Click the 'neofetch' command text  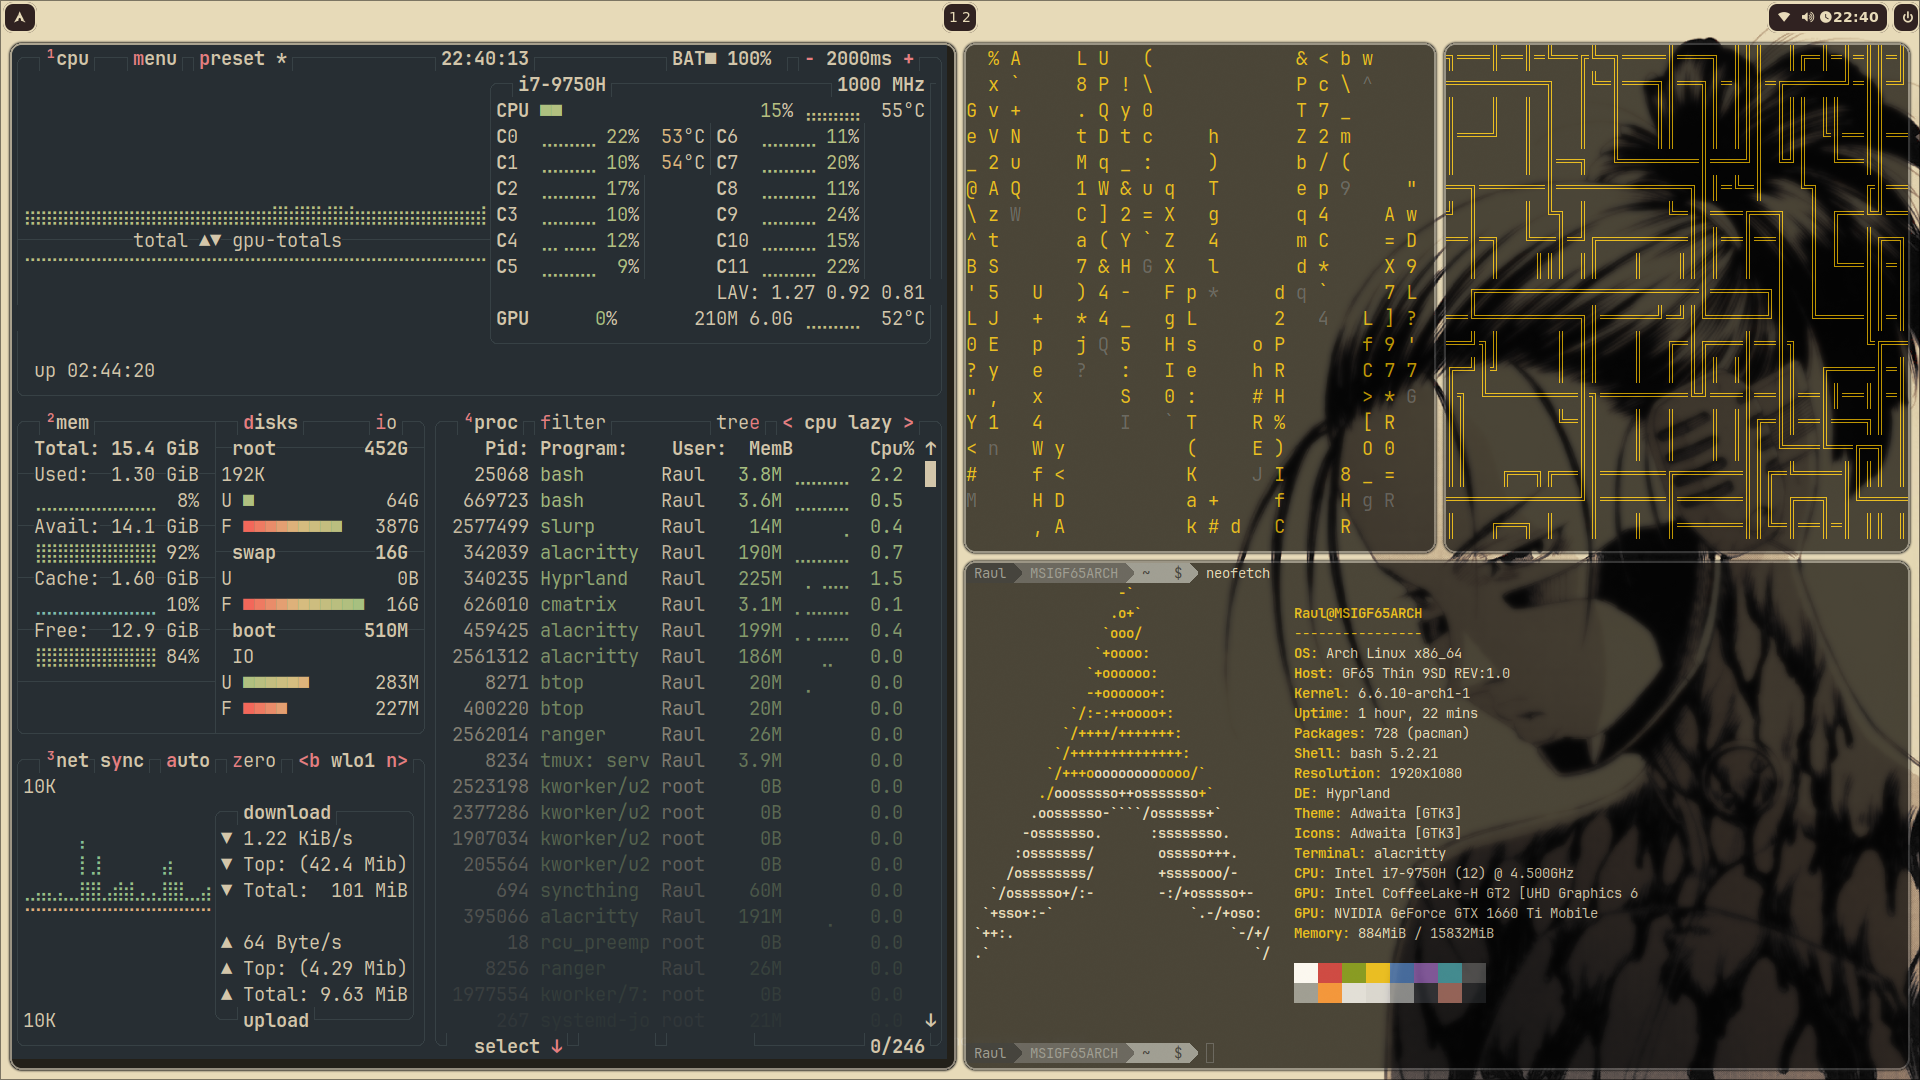tap(1238, 574)
